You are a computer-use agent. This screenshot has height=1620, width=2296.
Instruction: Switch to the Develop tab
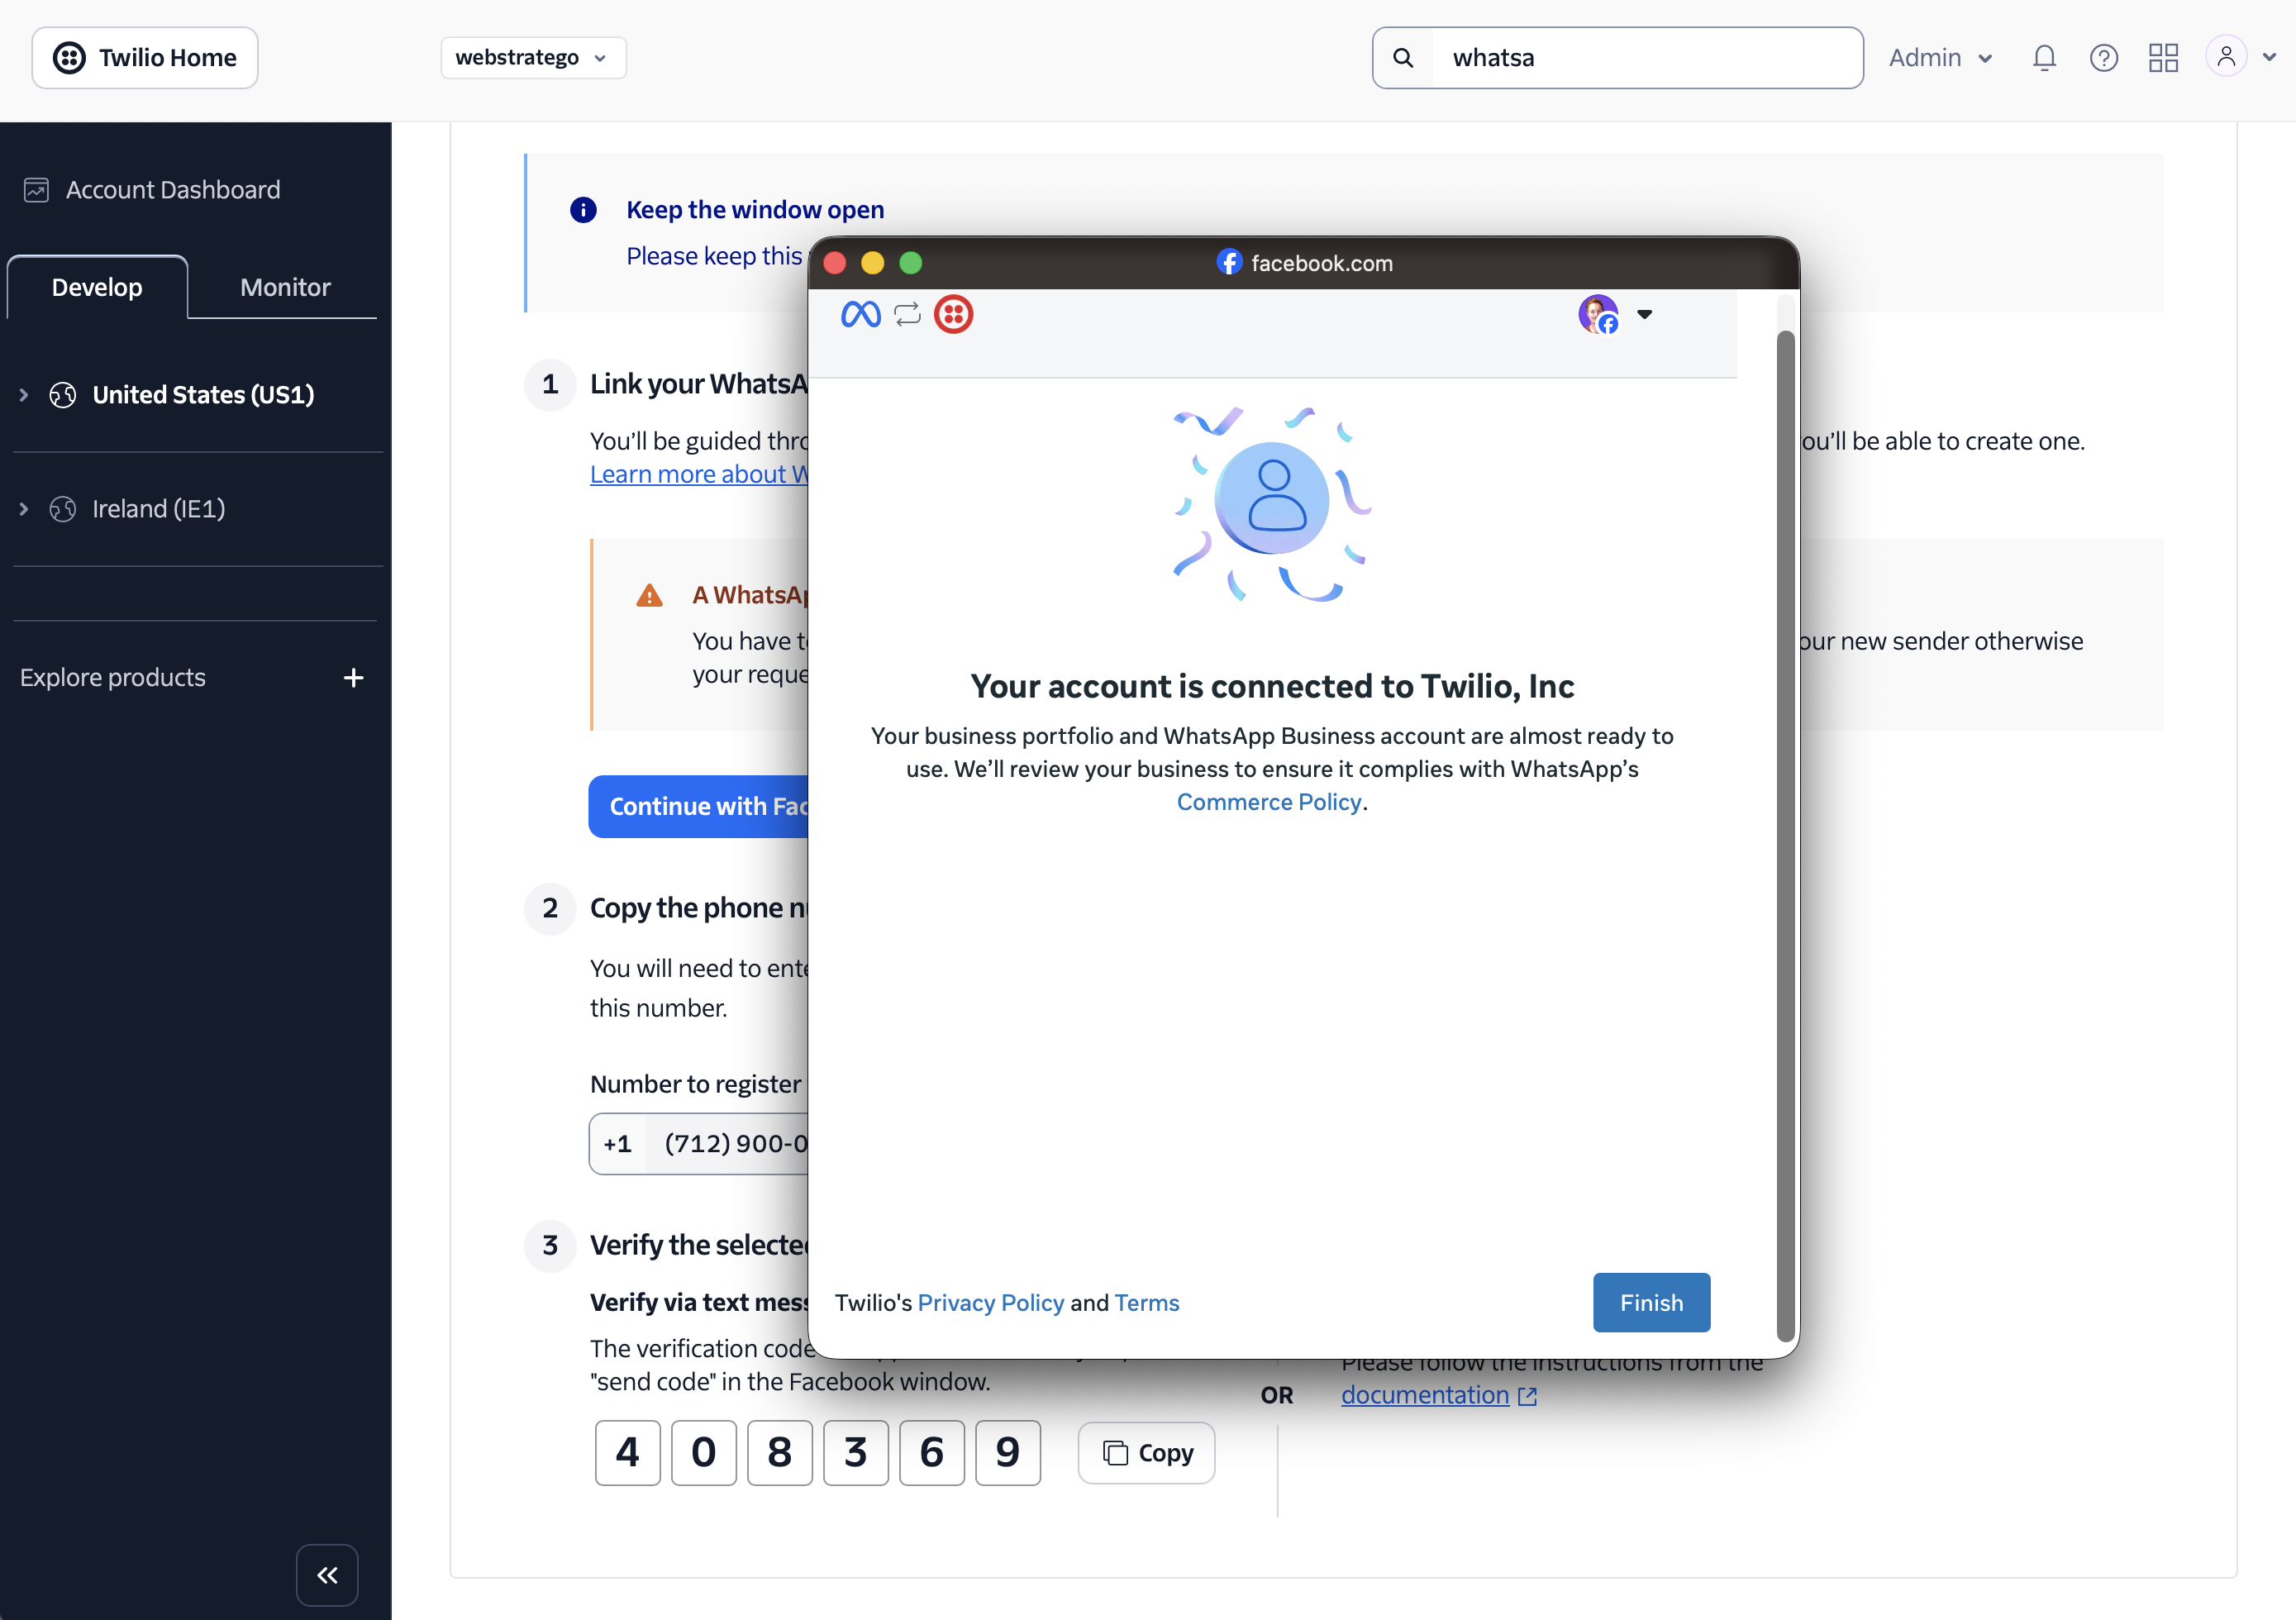[97, 287]
